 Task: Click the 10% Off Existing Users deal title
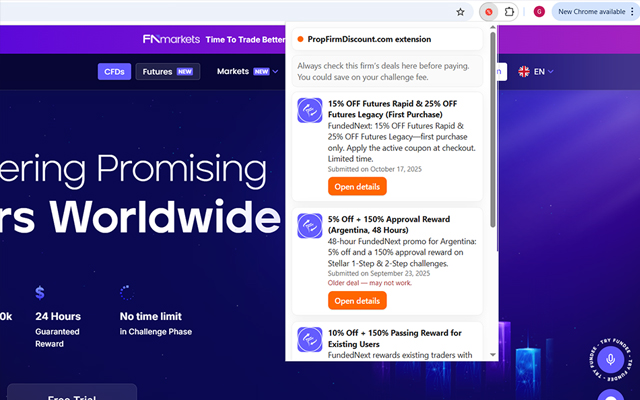[394, 333]
